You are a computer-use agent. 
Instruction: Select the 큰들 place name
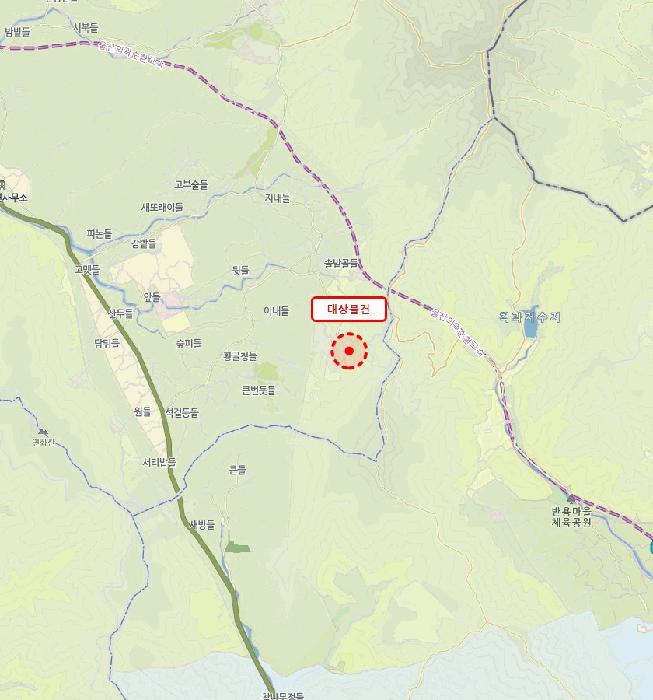tap(237, 469)
